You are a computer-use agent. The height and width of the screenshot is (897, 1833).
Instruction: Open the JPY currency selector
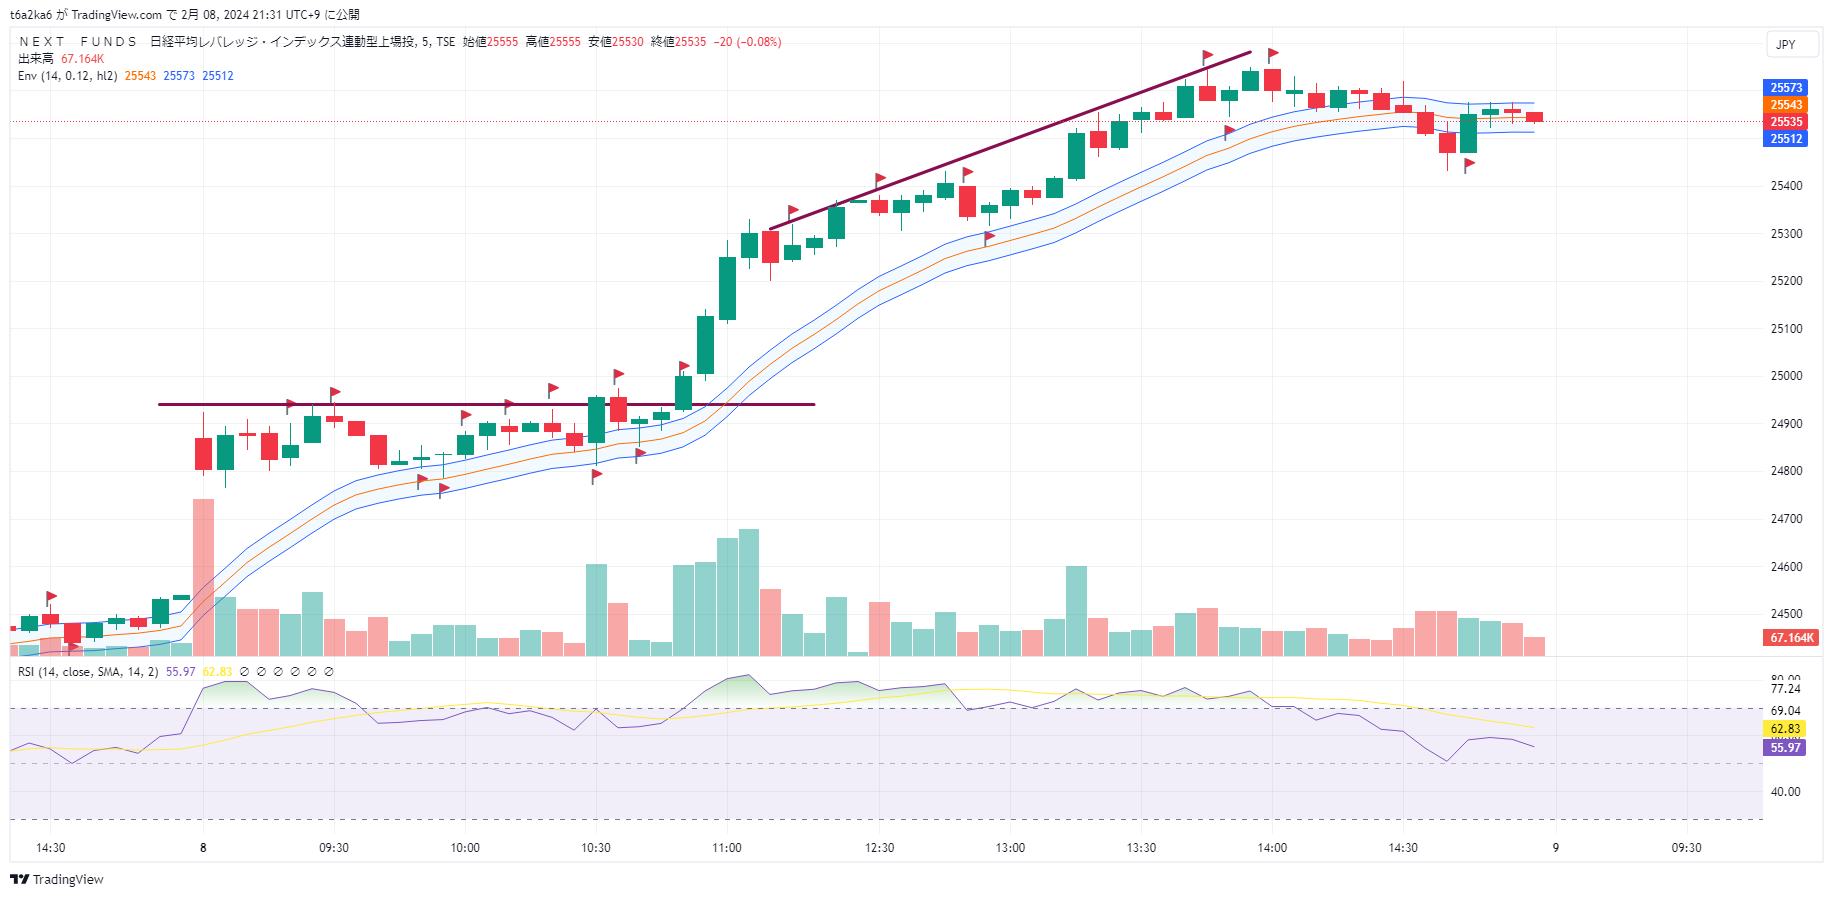click(1786, 45)
